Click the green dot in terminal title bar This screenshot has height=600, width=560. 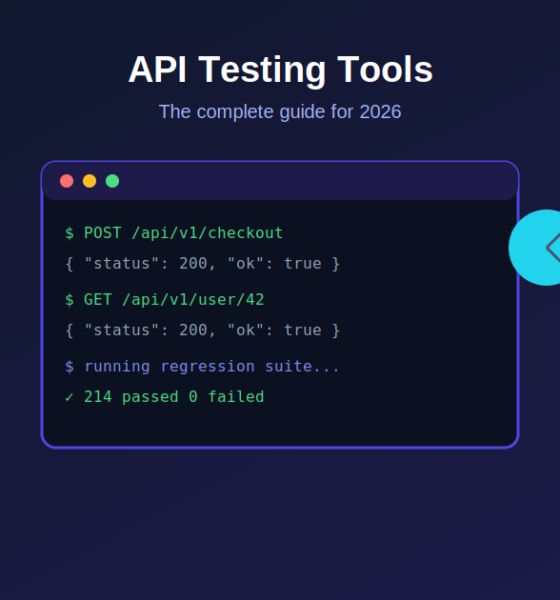click(x=113, y=181)
